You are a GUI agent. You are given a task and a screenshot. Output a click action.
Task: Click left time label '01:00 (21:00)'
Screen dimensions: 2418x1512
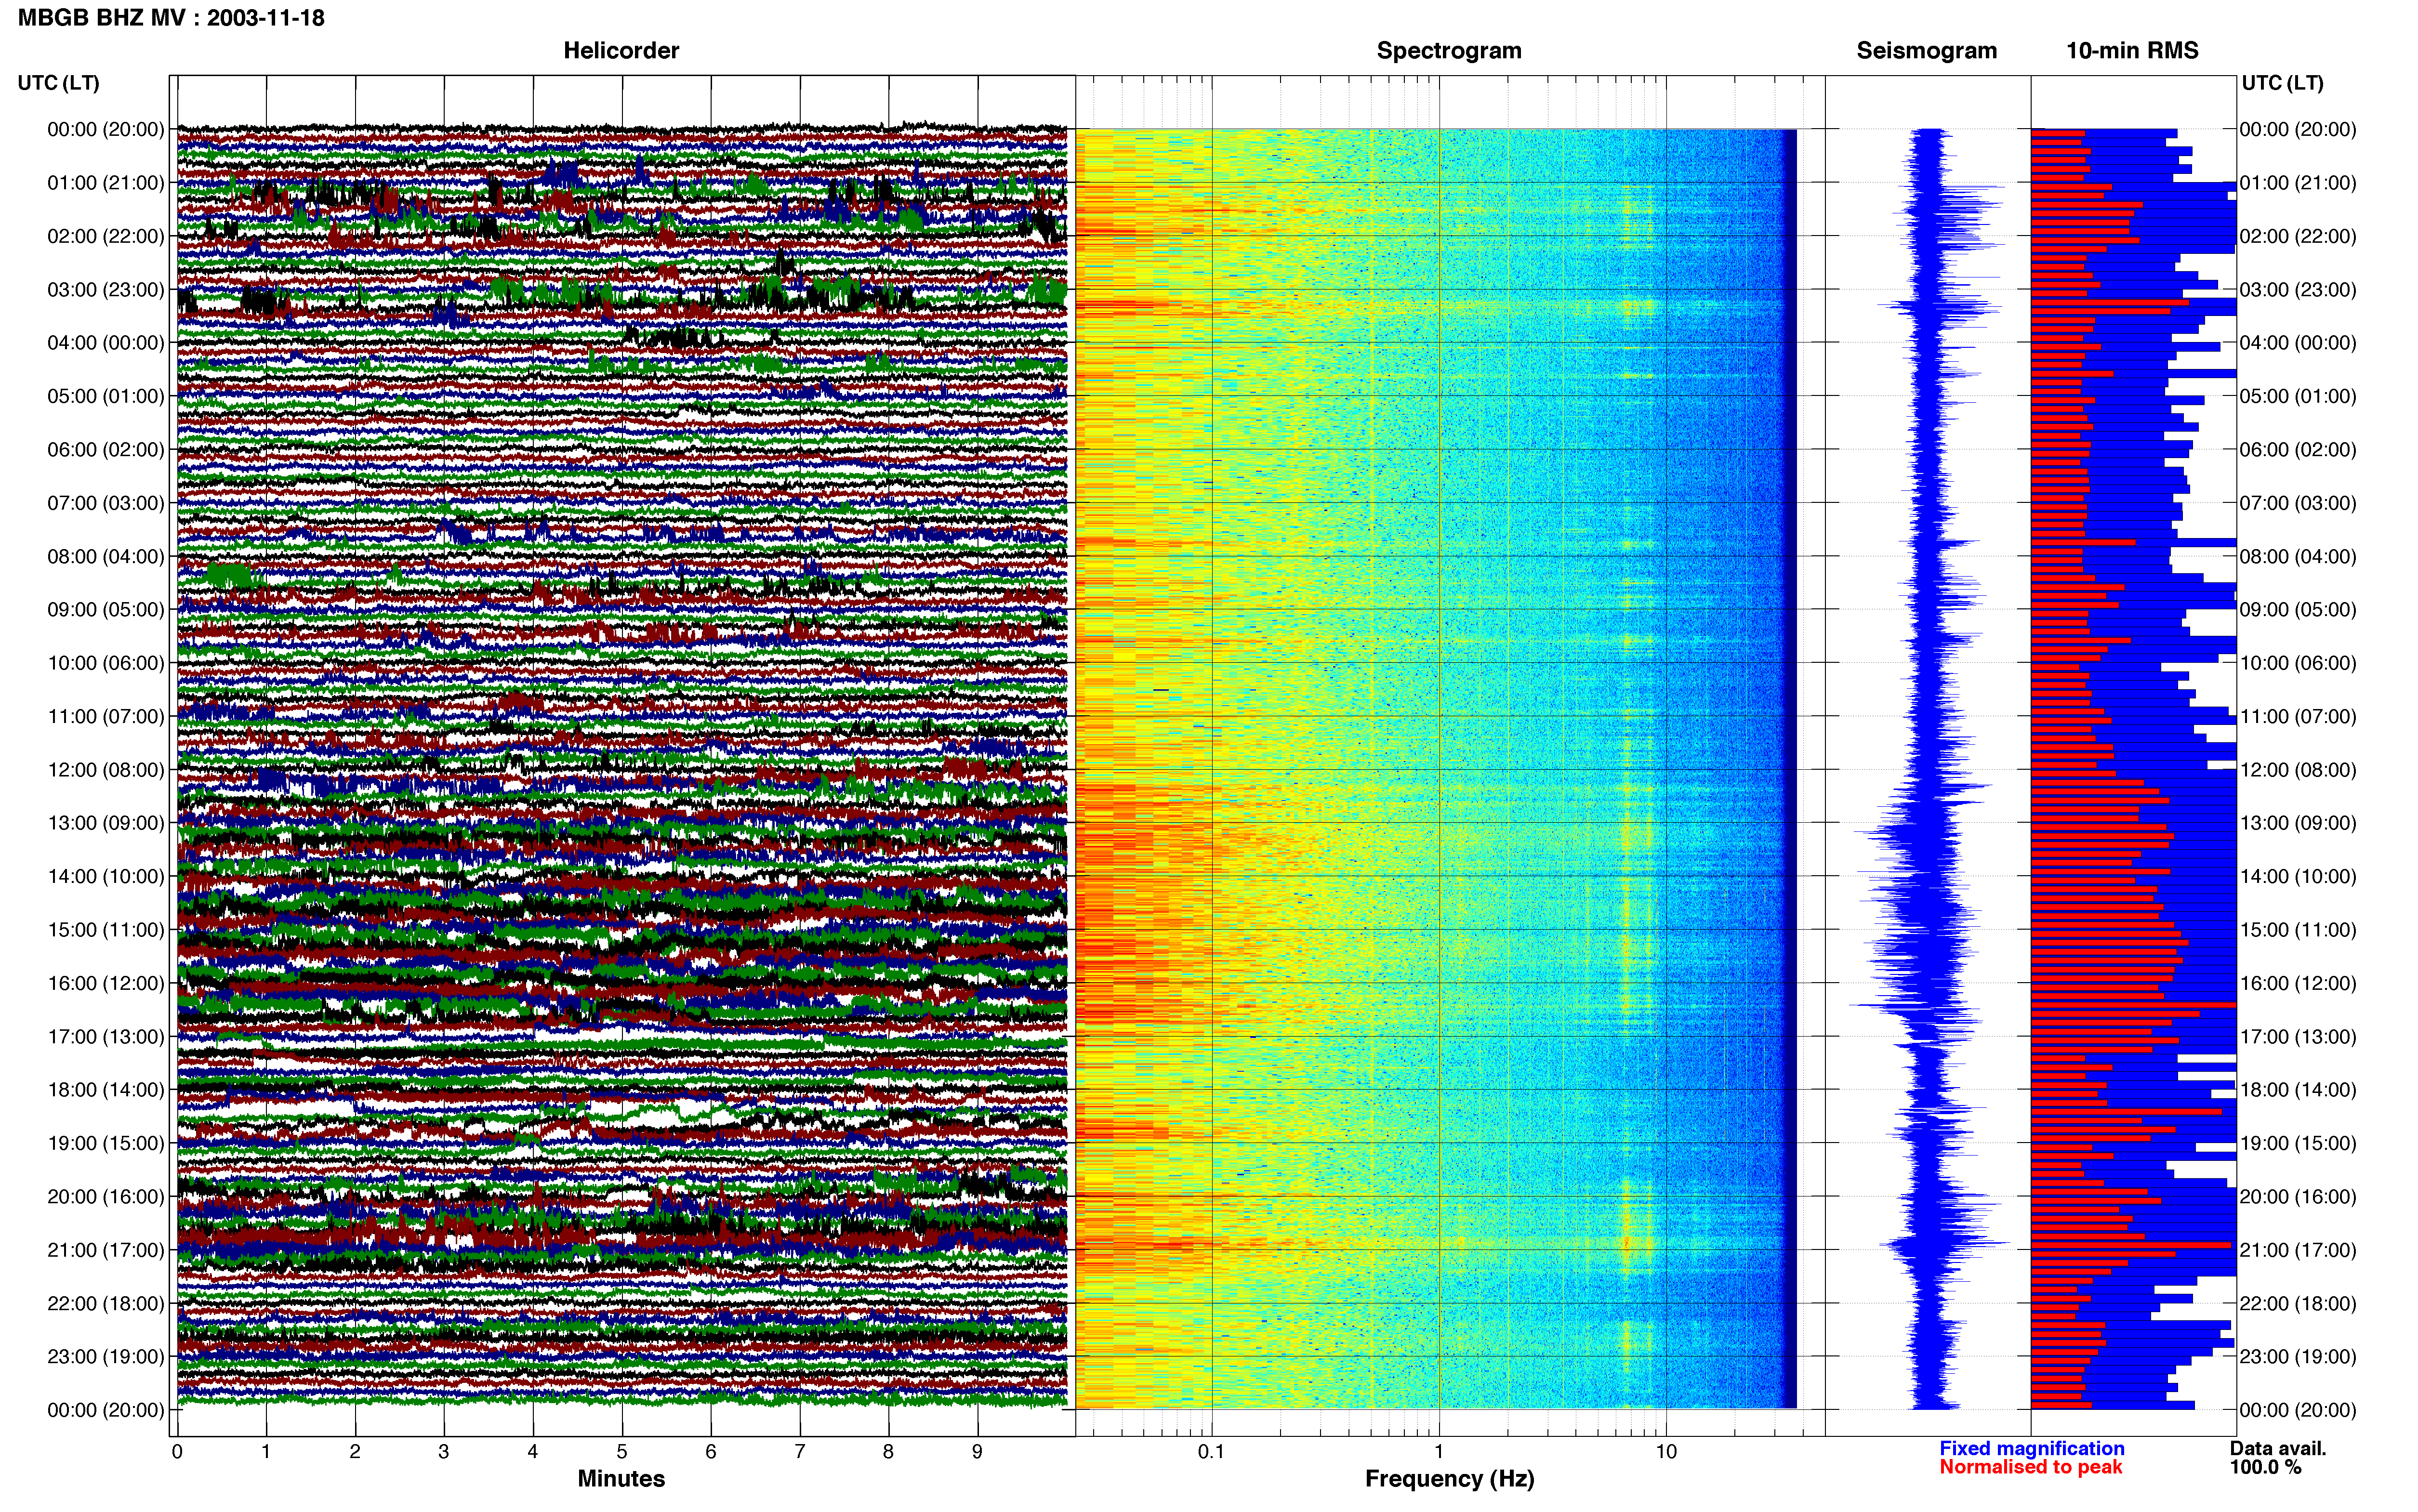[x=106, y=183]
